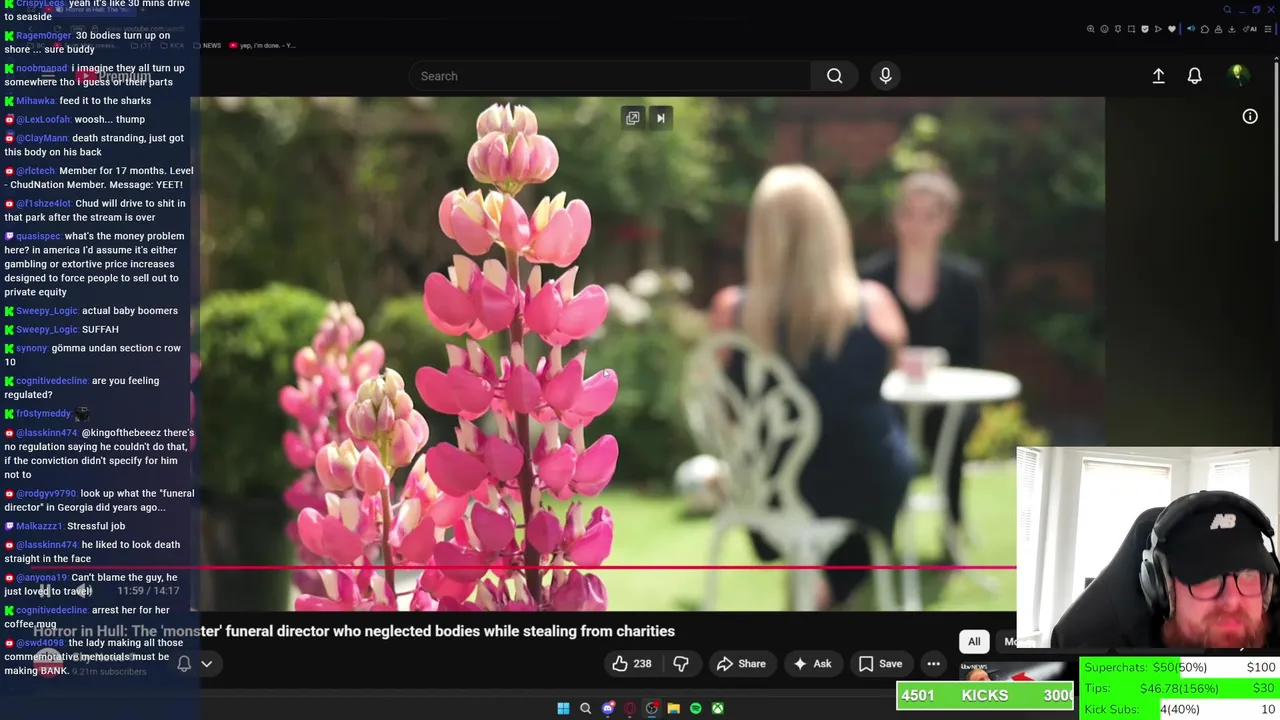
Task: Click the browser tab search icon
Action: click(1227, 10)
